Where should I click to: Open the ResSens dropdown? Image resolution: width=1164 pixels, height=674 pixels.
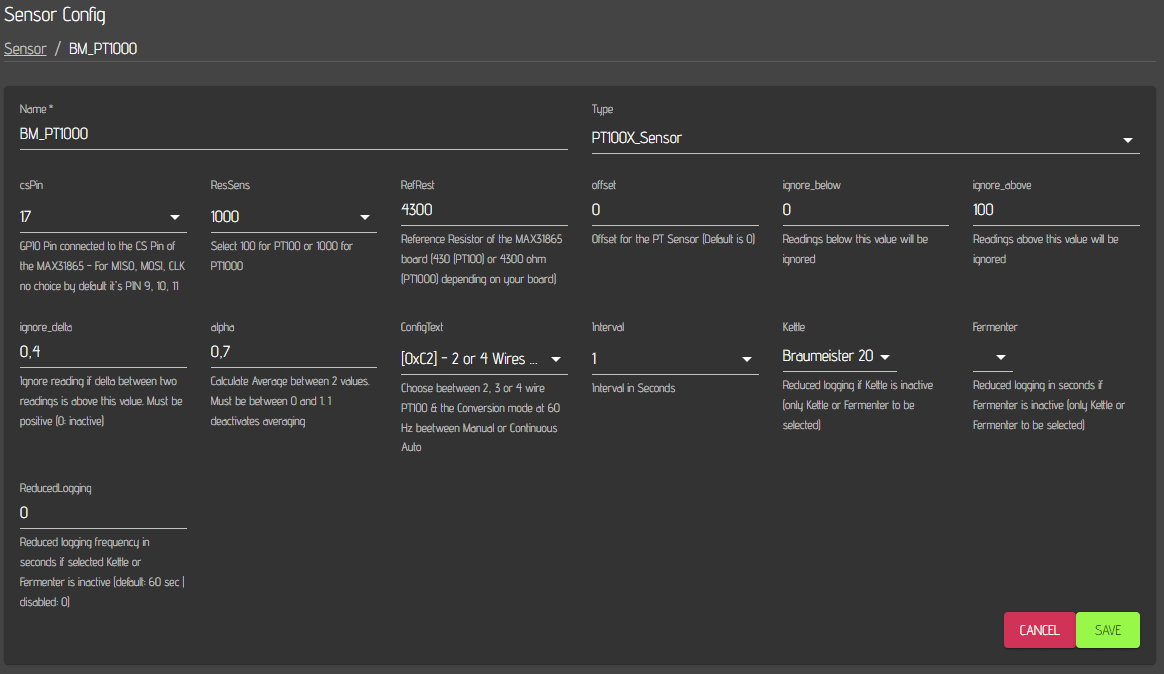(x=364, y=216)
